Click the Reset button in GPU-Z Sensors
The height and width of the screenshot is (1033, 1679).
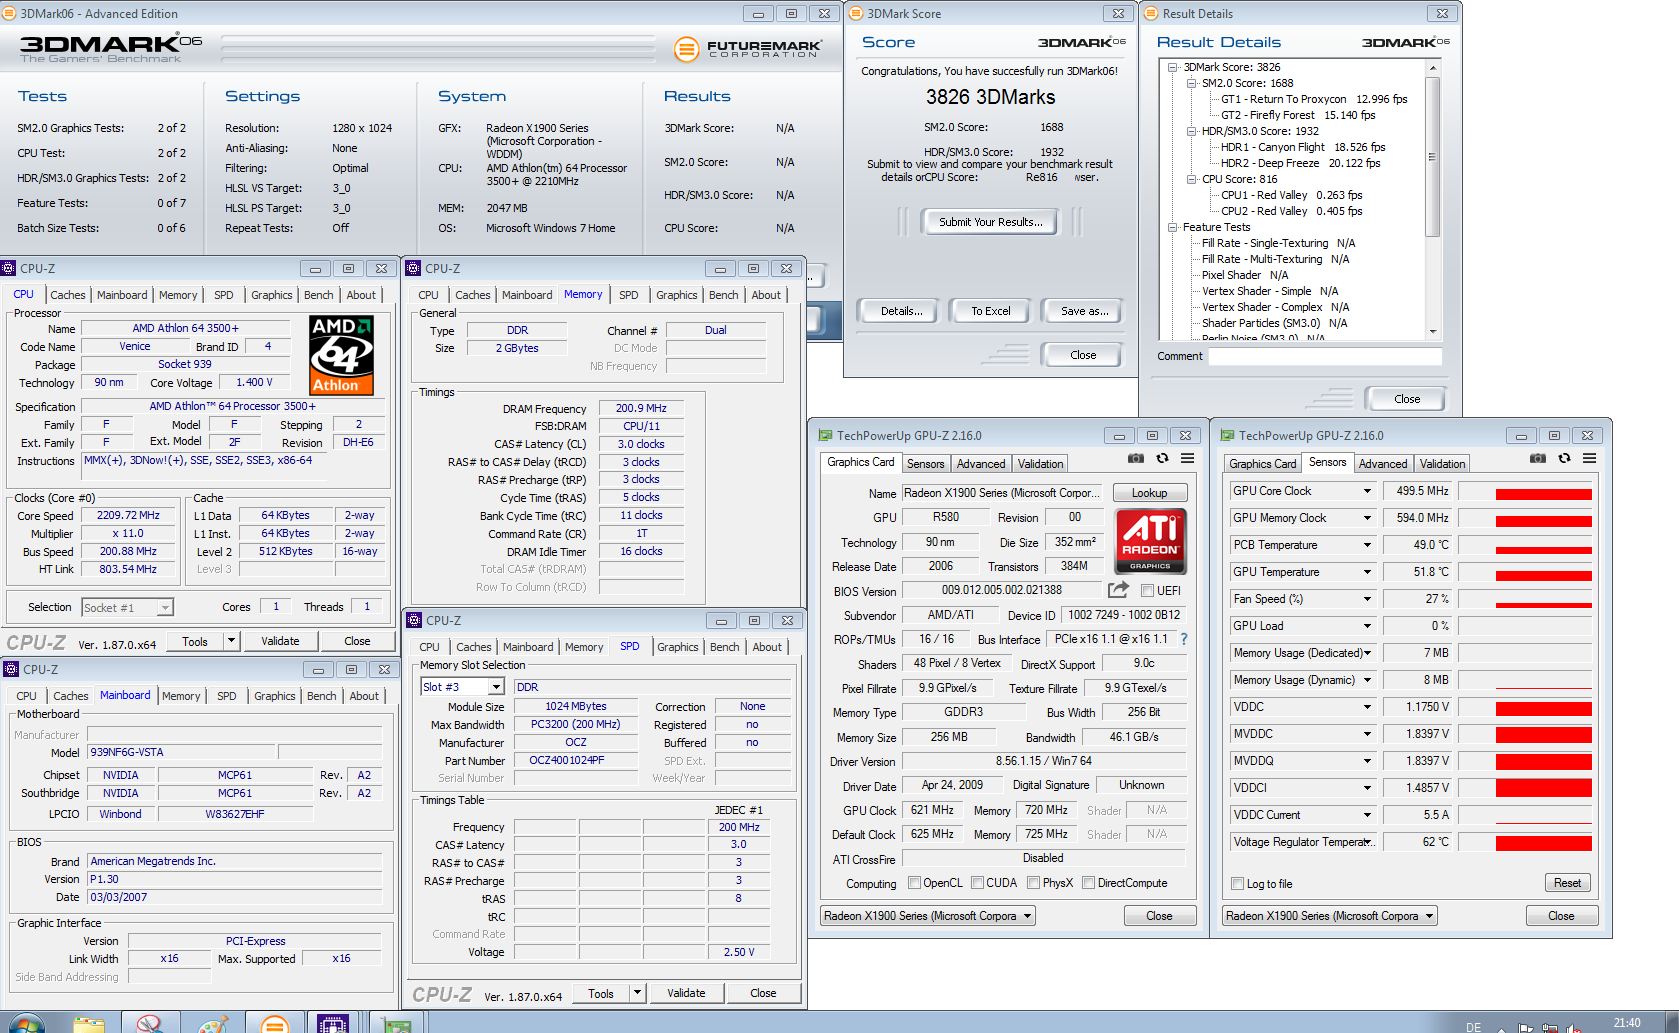(1567, 883)
